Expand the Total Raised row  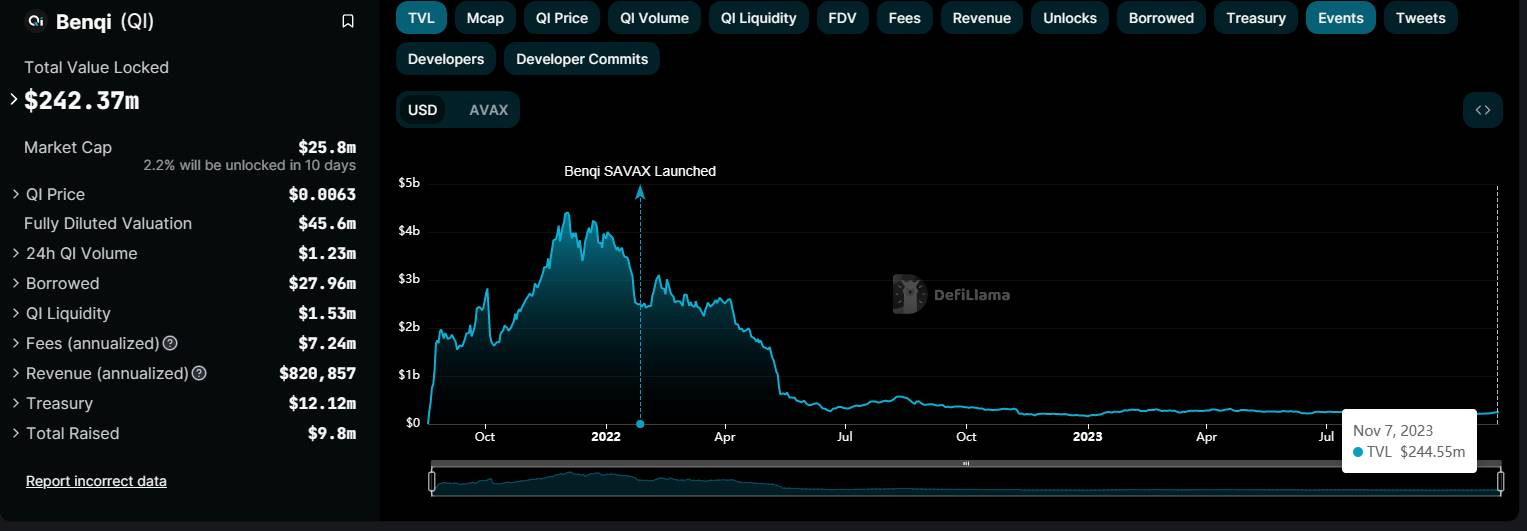pos(16,433)
